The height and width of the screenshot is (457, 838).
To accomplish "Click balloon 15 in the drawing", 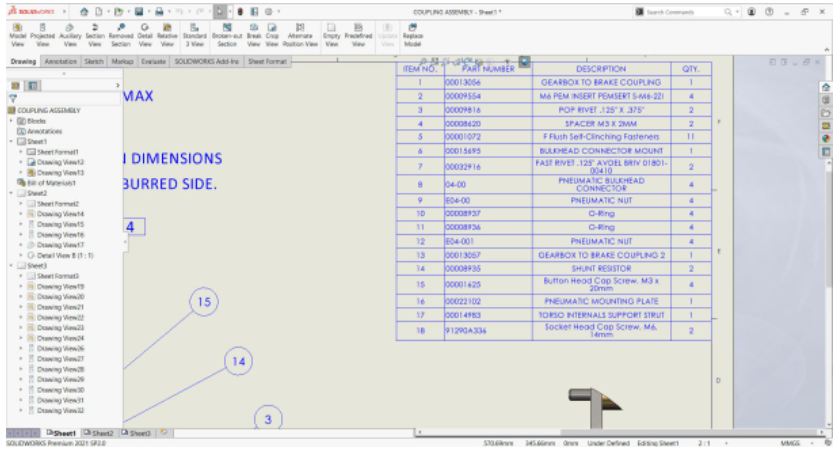I will [204, 302].
